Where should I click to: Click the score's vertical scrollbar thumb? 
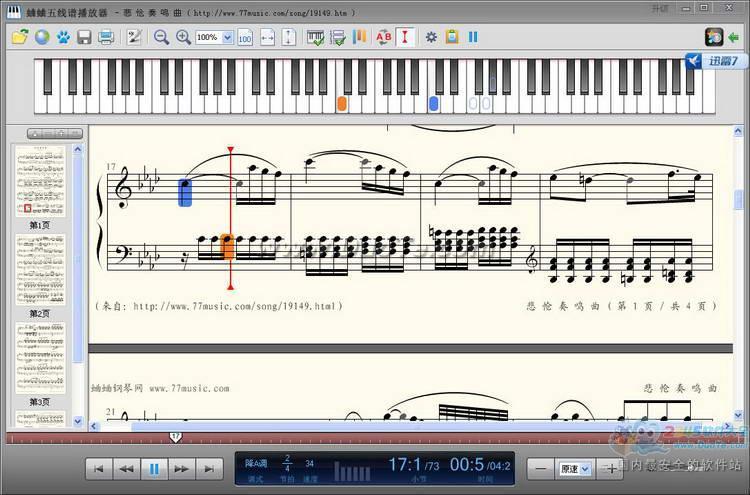tap(738, 198)
